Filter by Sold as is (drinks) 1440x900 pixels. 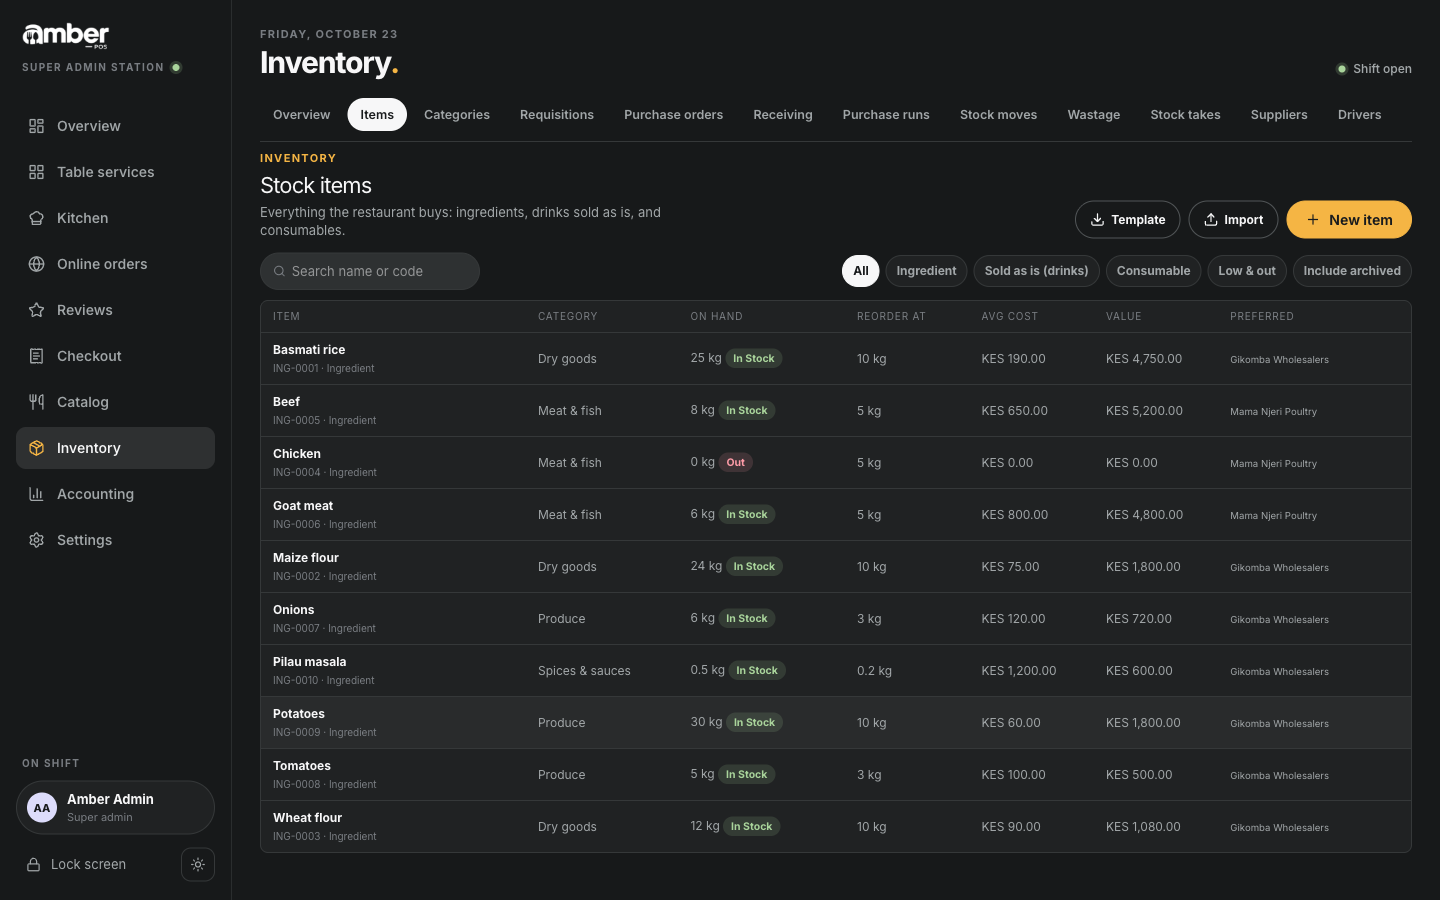[x=1036, y=271]
